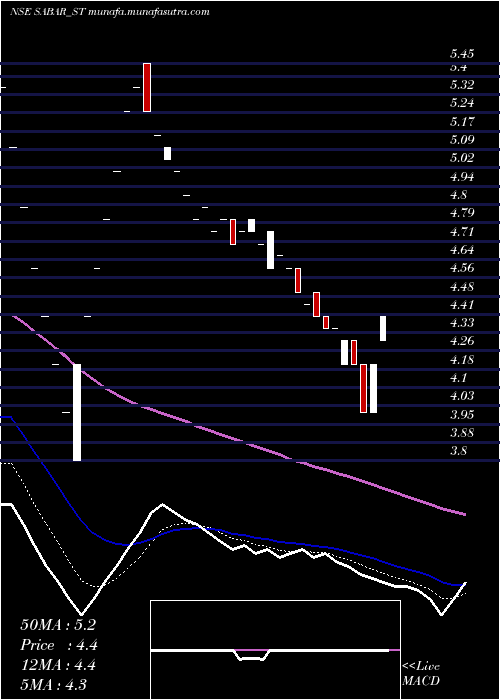Select the 3.95 price axis label

coord(462,414)
